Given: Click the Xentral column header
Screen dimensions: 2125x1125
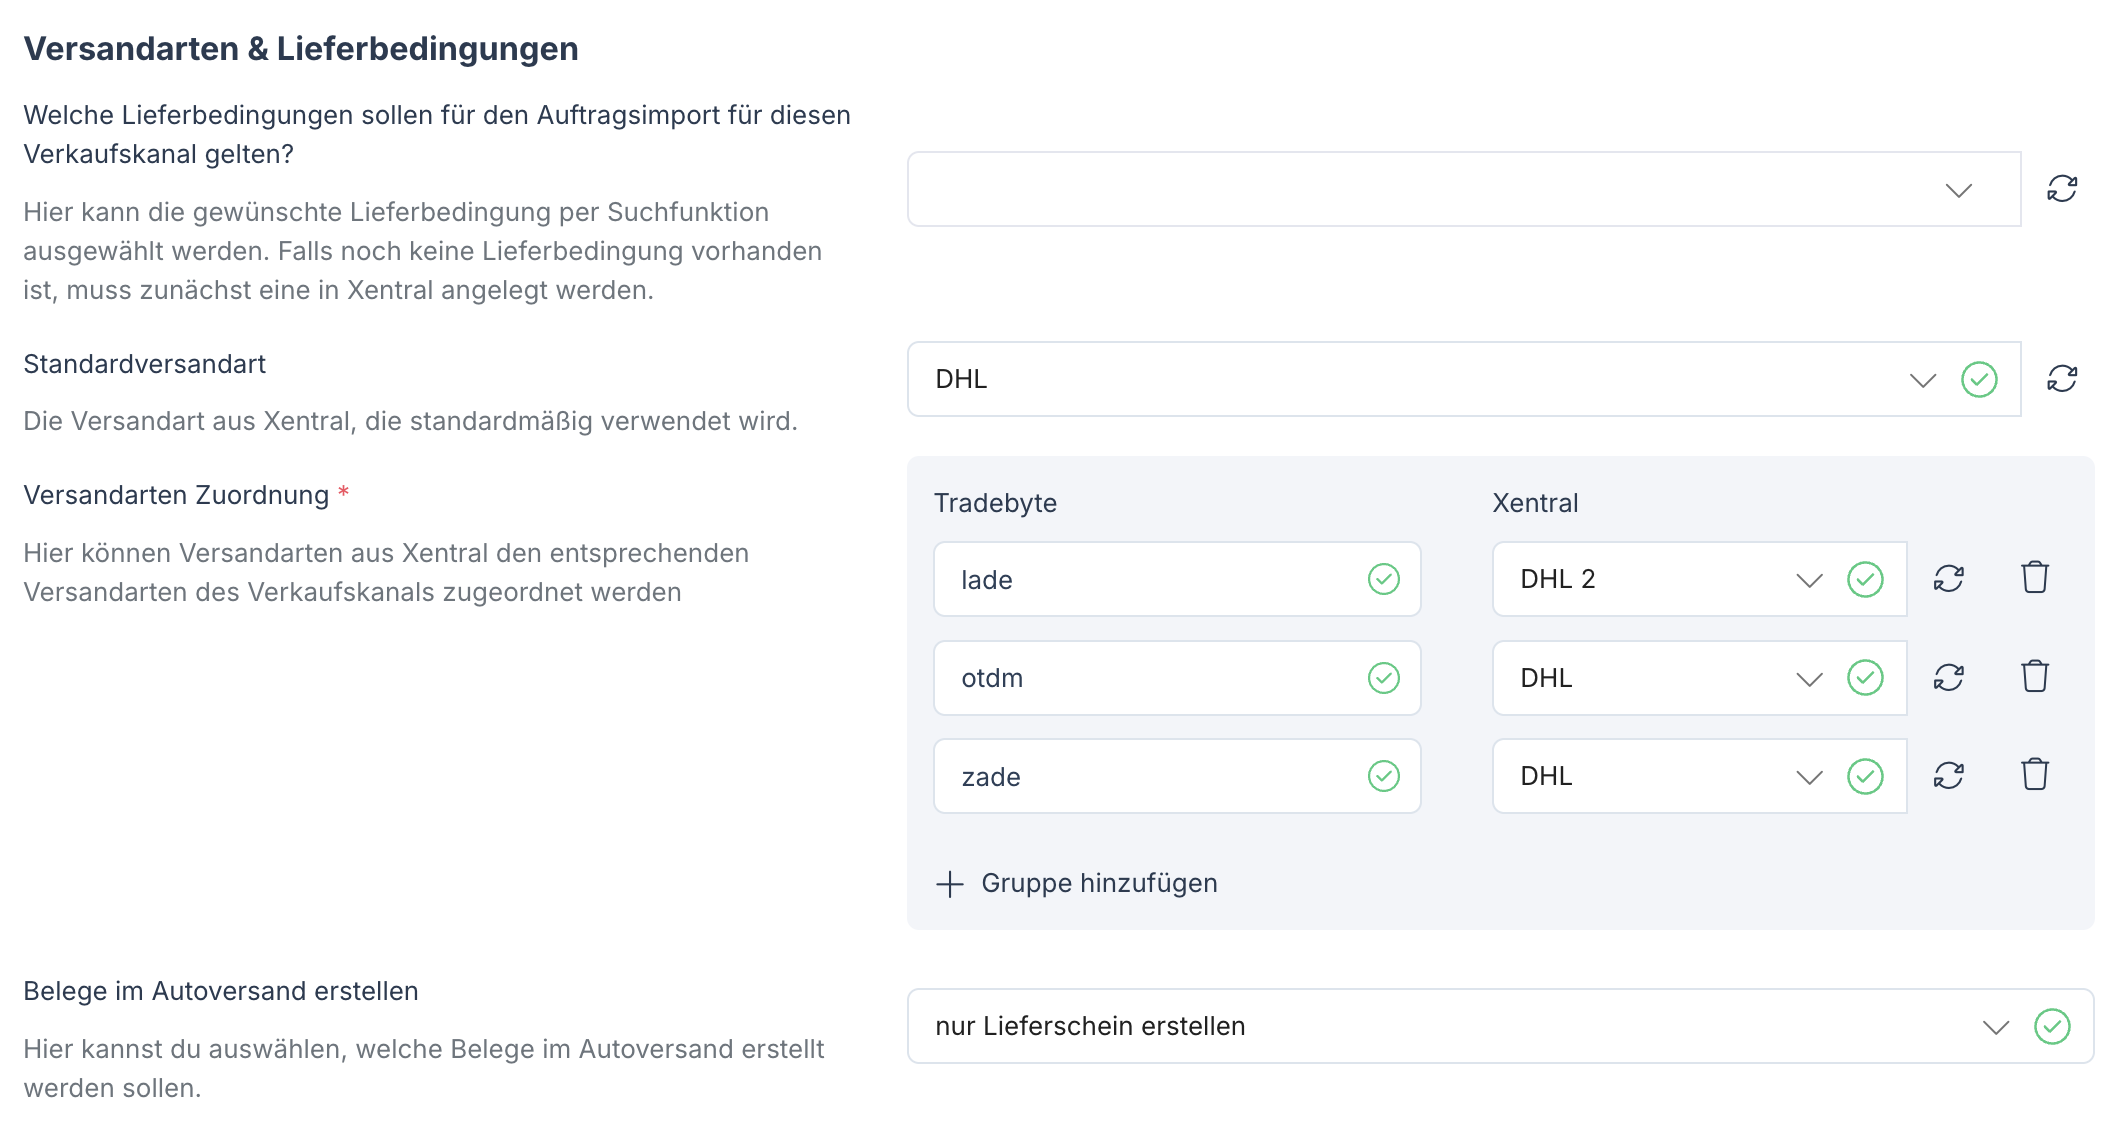Looking at the screenshot, I should click(x=1535, y=503).
